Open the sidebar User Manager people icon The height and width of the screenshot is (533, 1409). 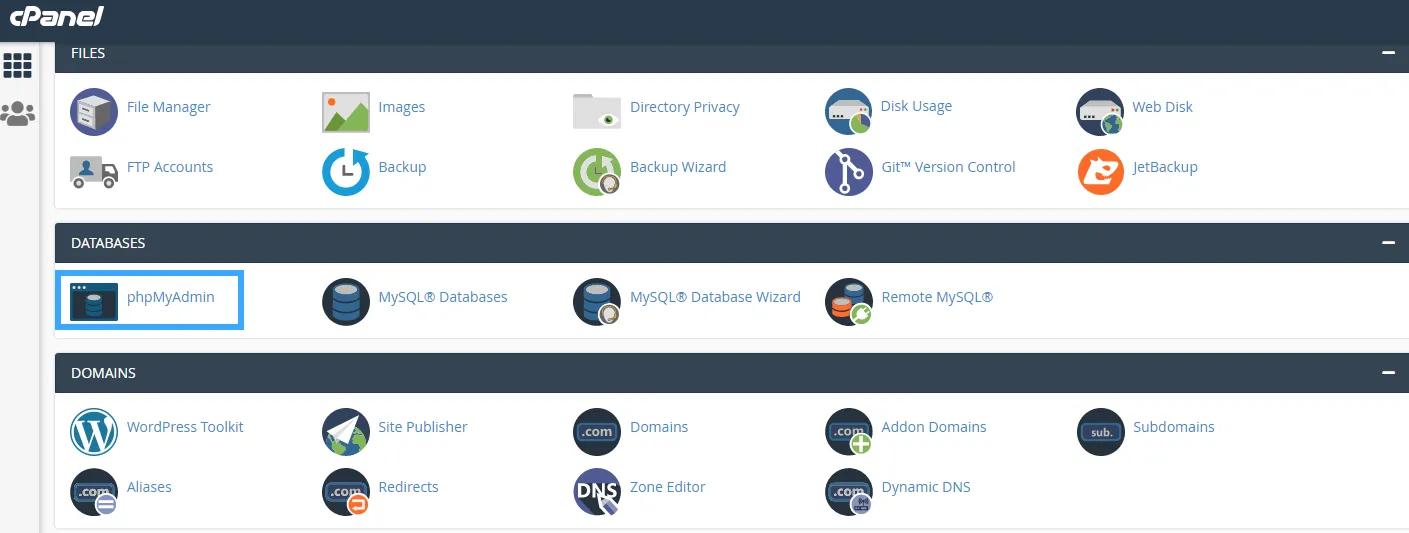18,113
